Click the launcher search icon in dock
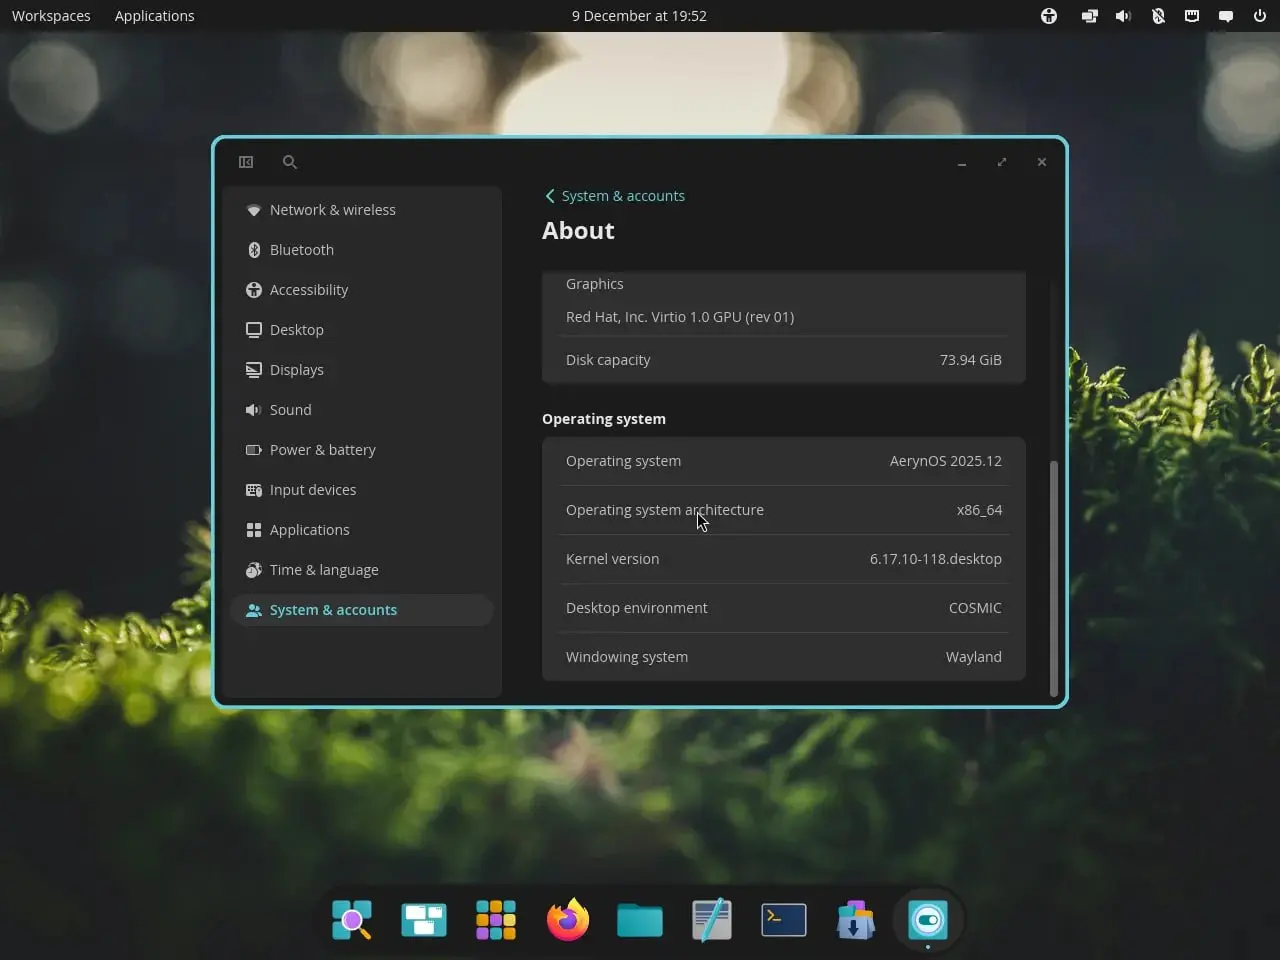1280x960 pixels. click(352, 920)
